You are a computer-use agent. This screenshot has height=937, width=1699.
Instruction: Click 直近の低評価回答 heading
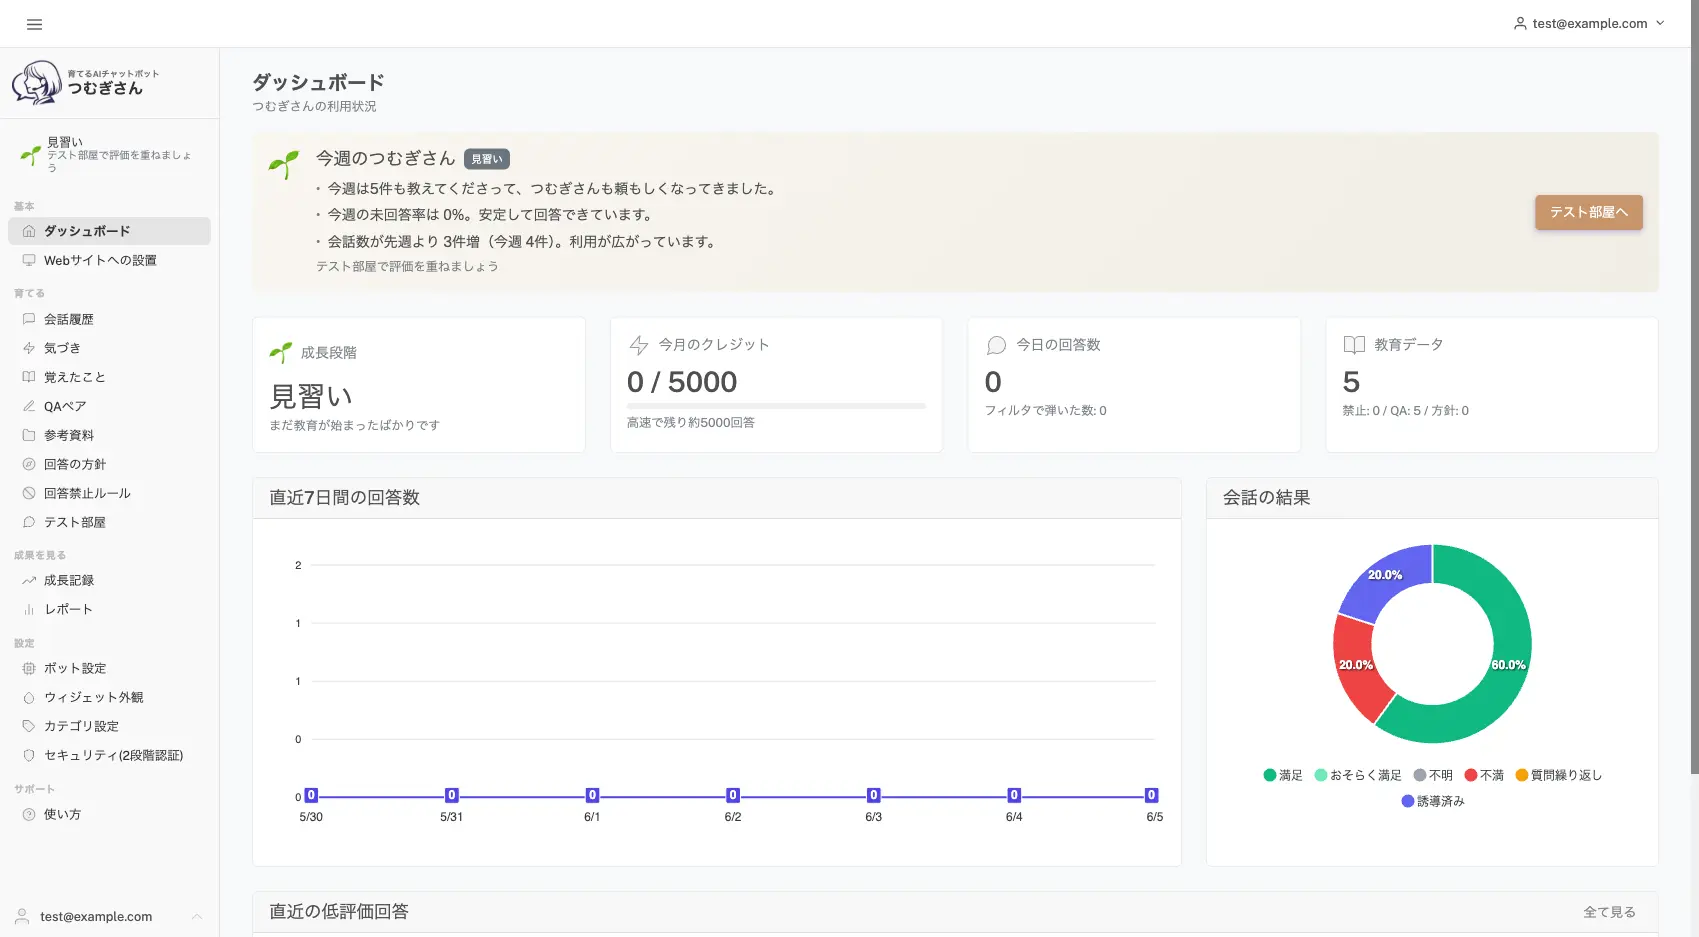click(x=339, y=911)
